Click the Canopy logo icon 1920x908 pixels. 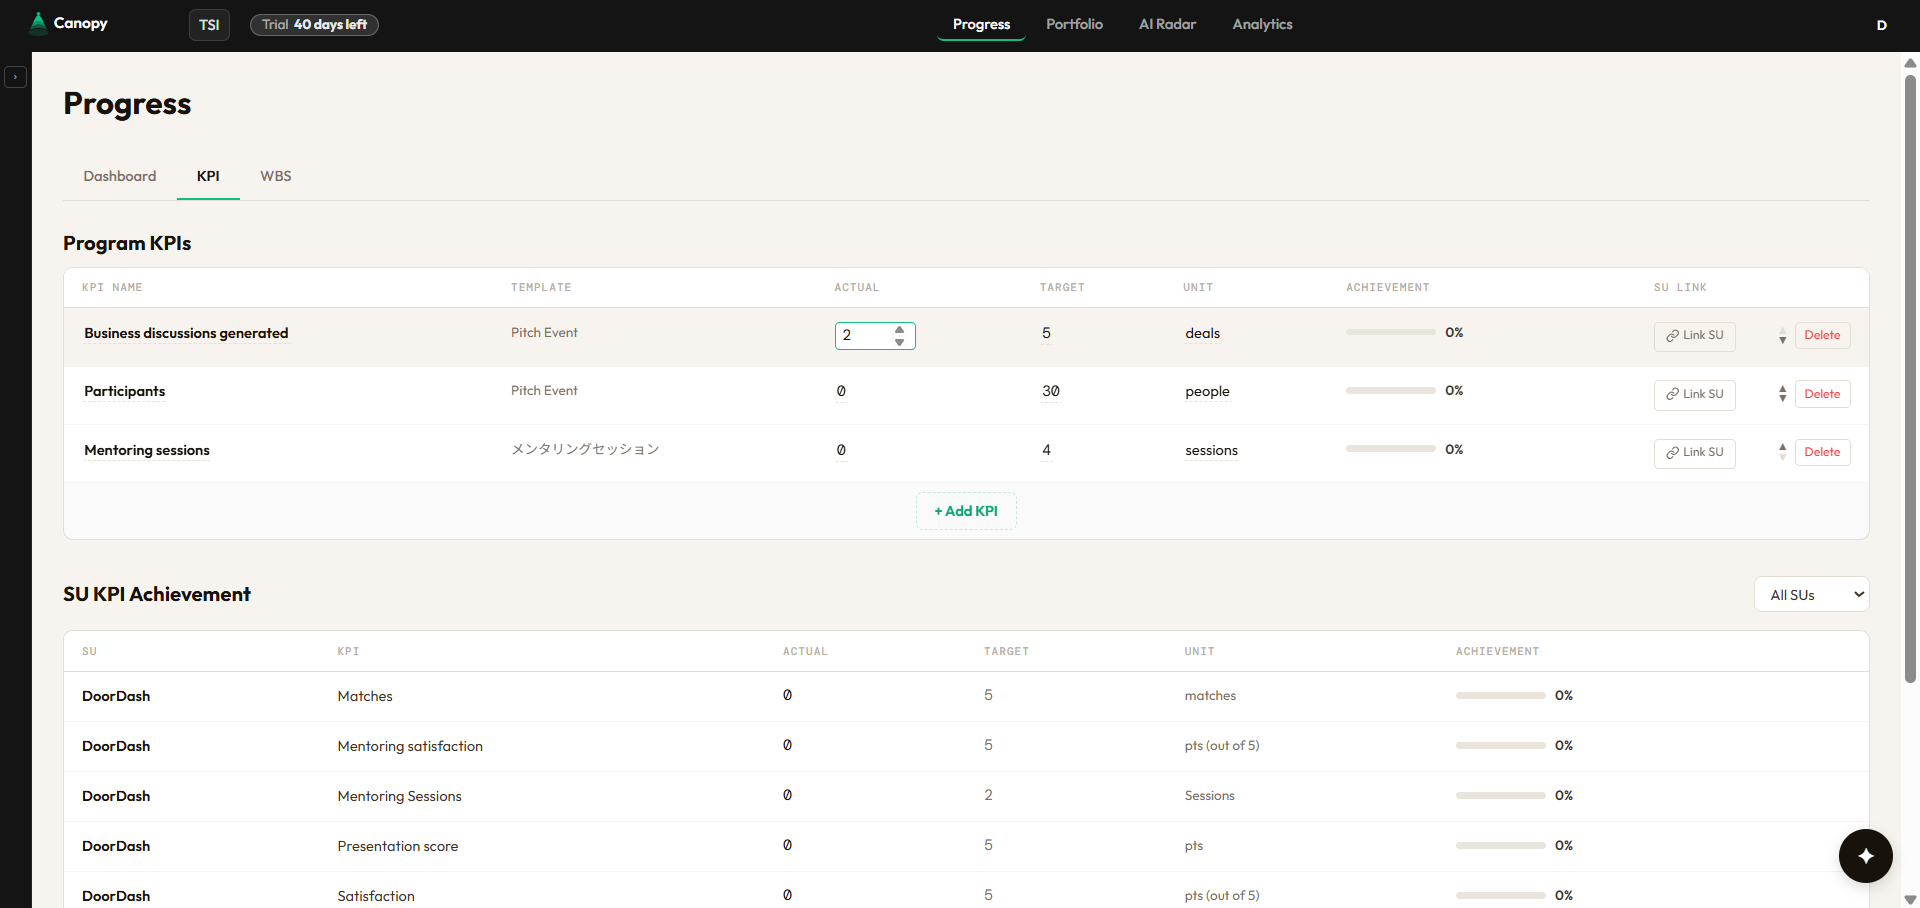point(38,23)
